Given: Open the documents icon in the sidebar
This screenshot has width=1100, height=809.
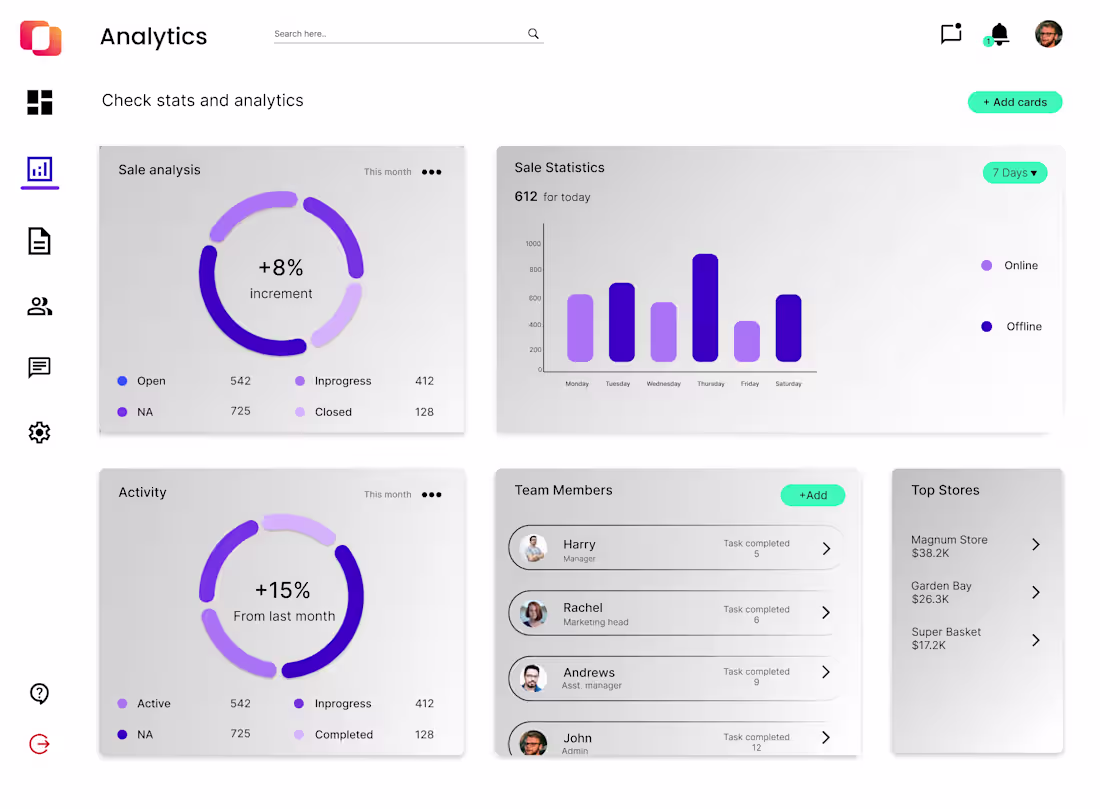Looking at the screenshot, I should click(40, 240).
